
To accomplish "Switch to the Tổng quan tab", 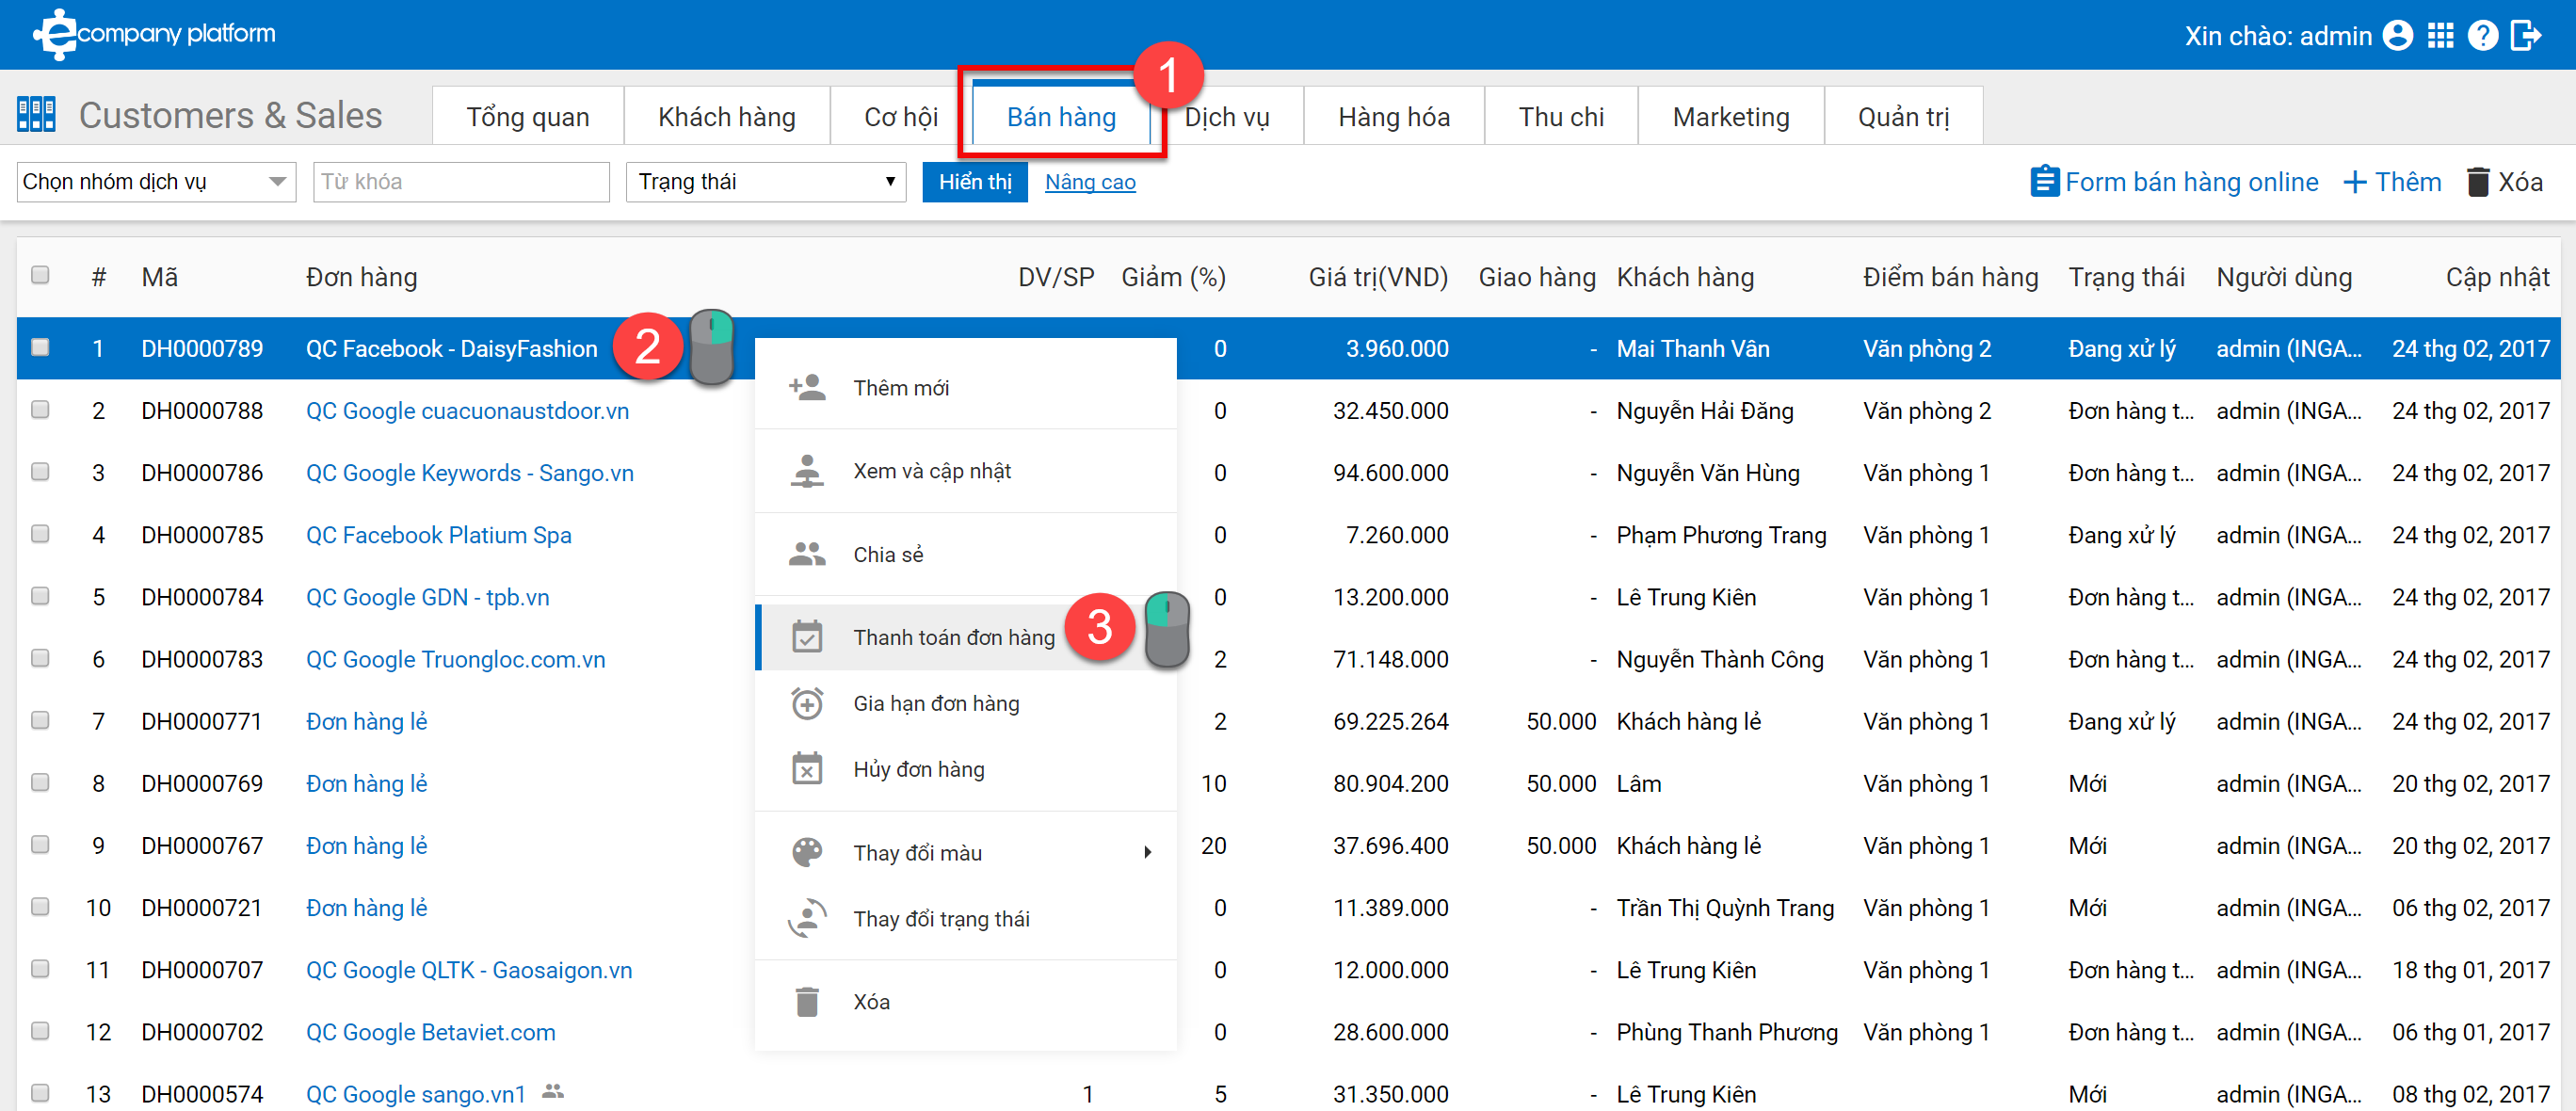I will (x=528, y=117).
